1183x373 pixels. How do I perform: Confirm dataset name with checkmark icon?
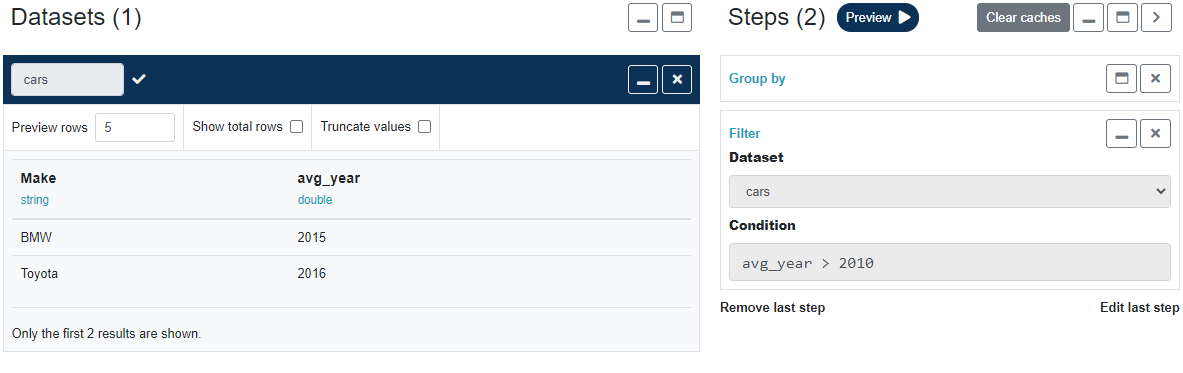(x=139, y=79)
